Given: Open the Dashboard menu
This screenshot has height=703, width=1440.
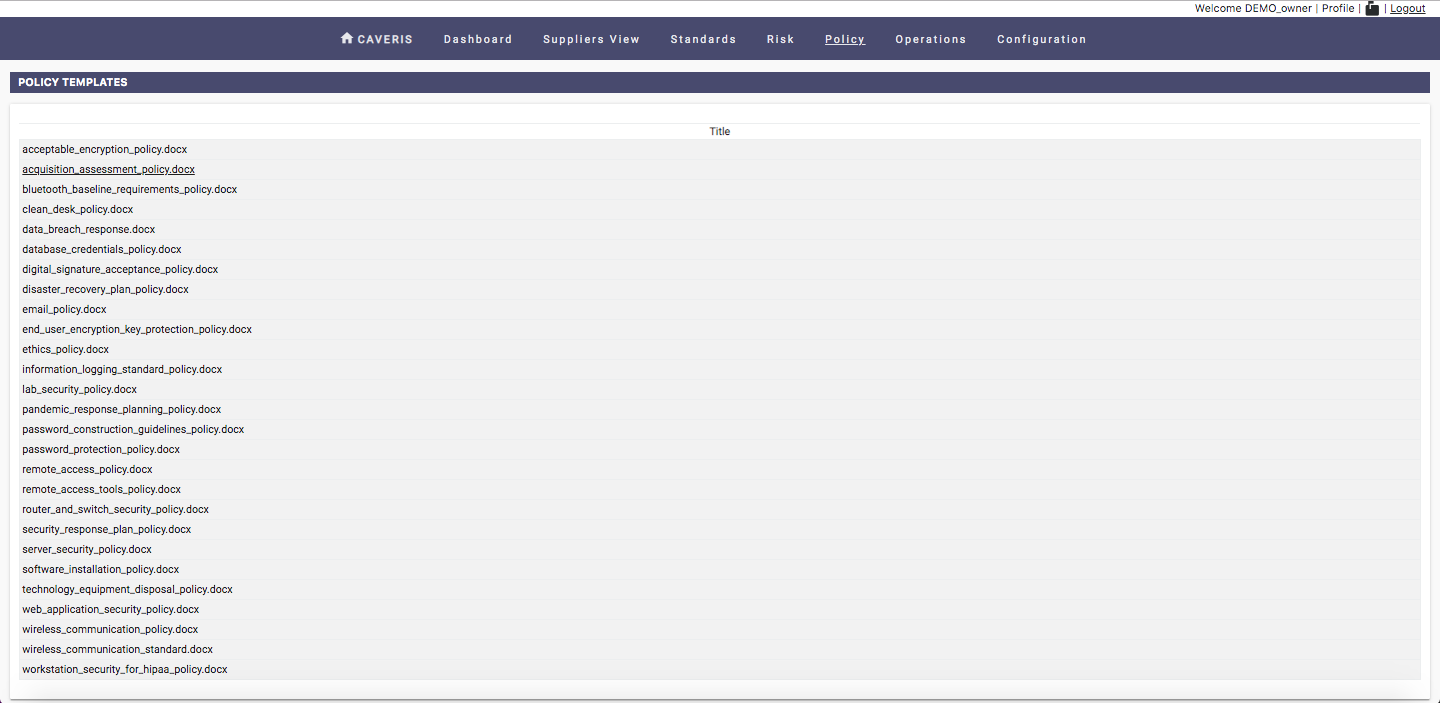Looking at the screenshot, I should pos(478,39).
